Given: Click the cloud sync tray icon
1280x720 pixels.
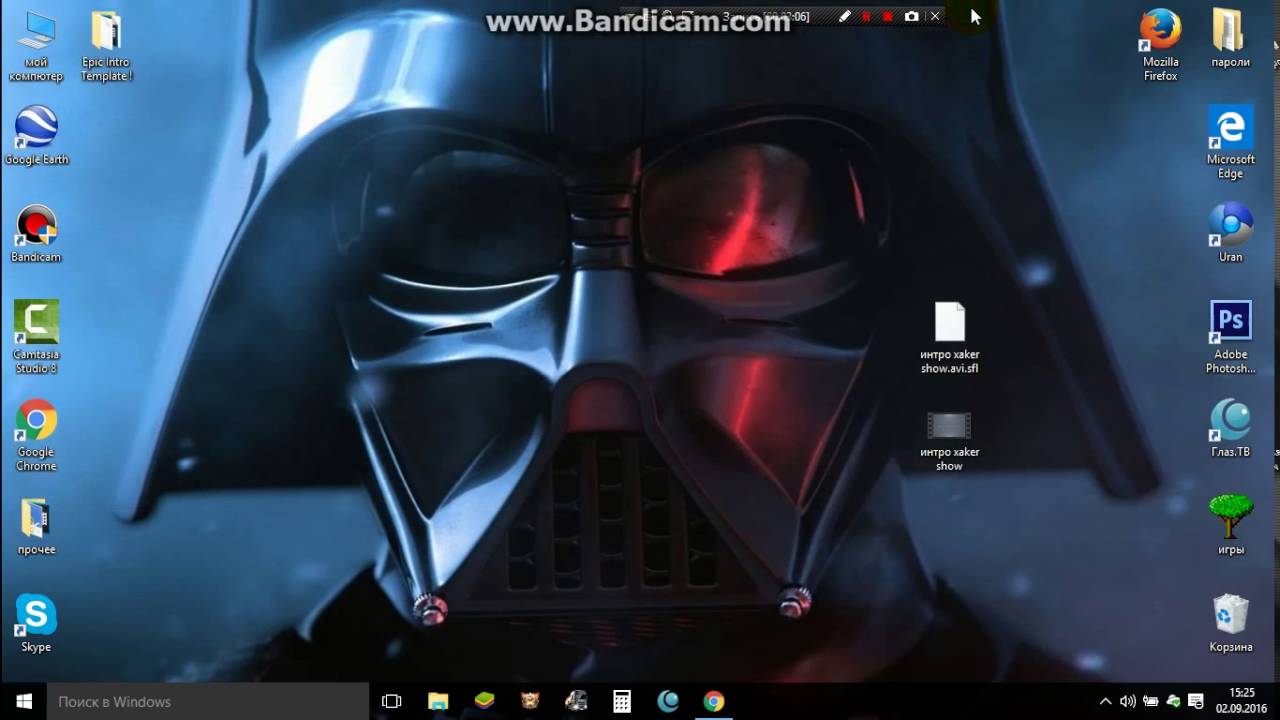Looking at the screenshot, I should coord(1173,701).
